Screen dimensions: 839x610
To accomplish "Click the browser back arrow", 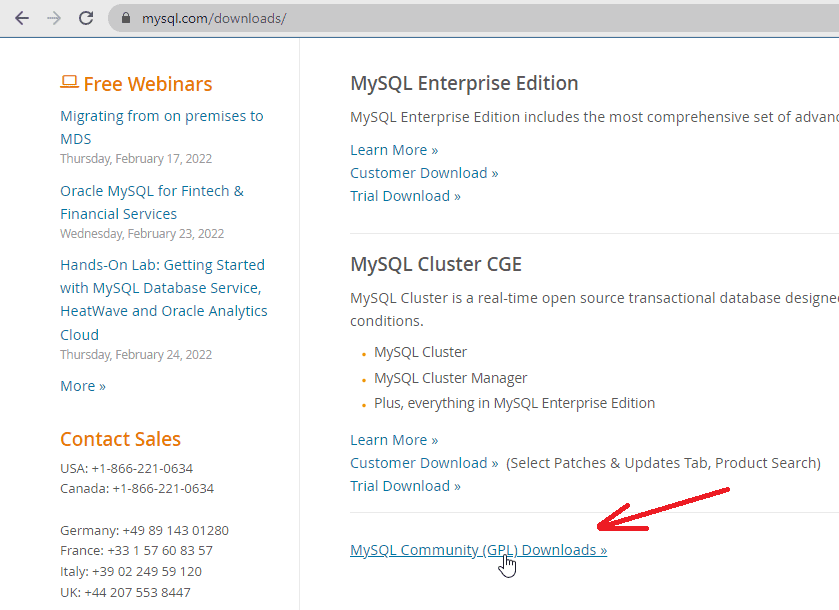I will coord(22,18).
